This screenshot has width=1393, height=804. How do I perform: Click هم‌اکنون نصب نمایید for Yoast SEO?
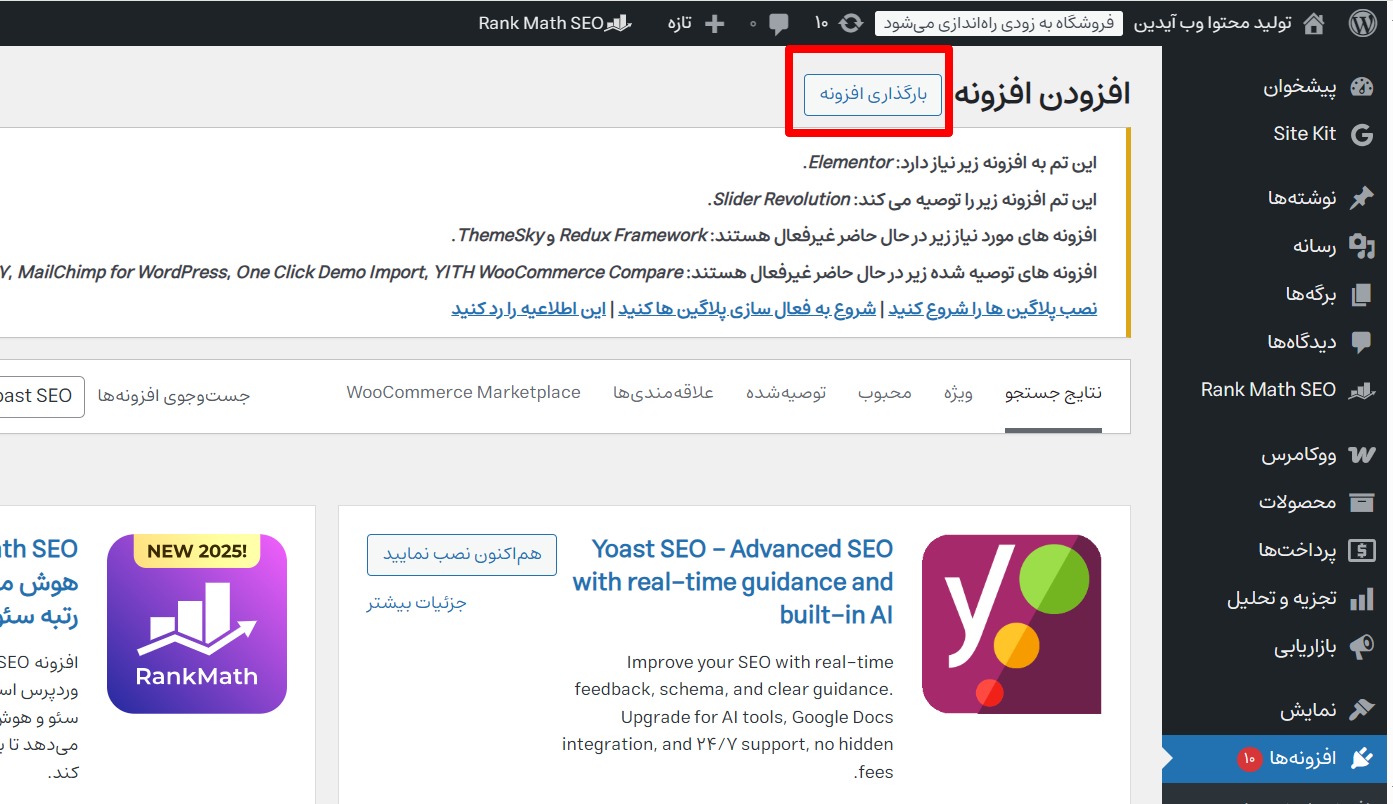point(462,554)
